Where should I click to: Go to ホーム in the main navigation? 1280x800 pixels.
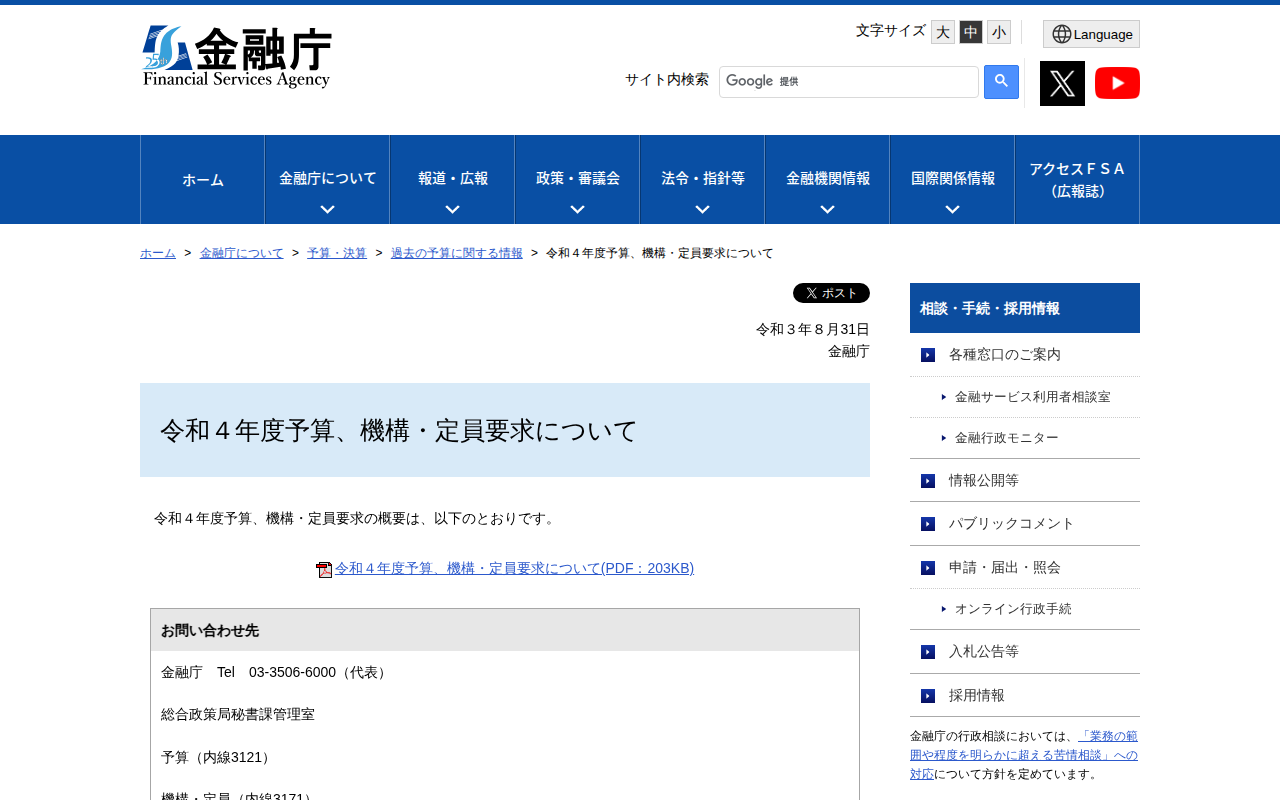click(x=203, y=180)
